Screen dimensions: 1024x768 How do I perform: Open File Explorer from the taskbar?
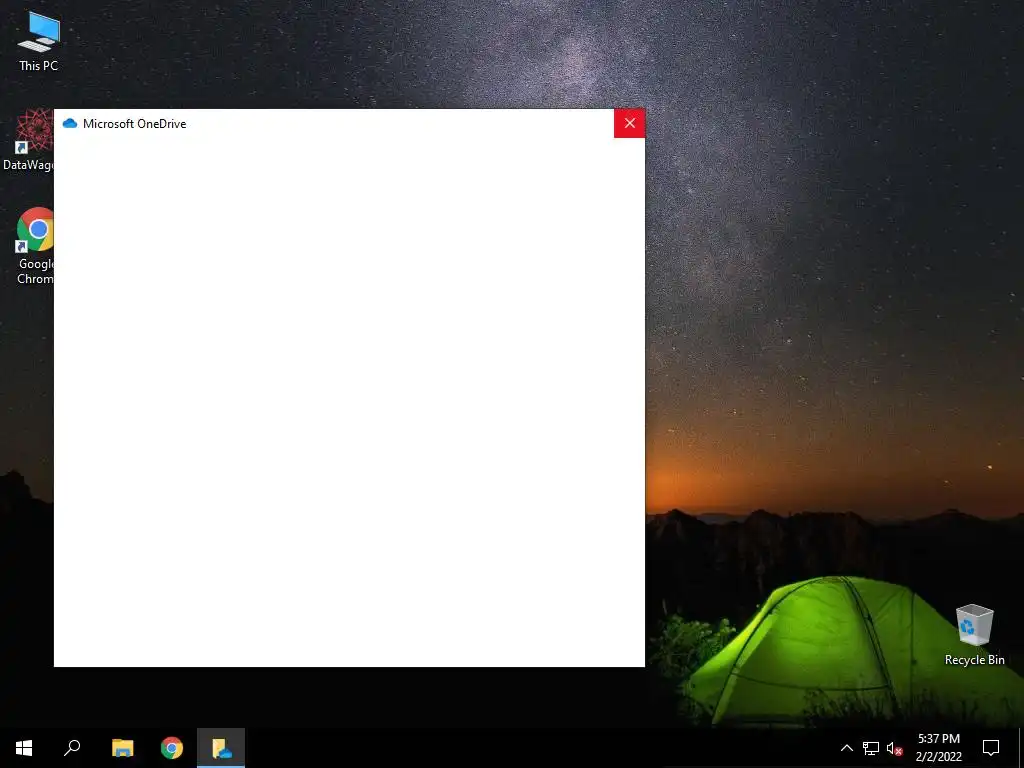click(x=122, y=748)
